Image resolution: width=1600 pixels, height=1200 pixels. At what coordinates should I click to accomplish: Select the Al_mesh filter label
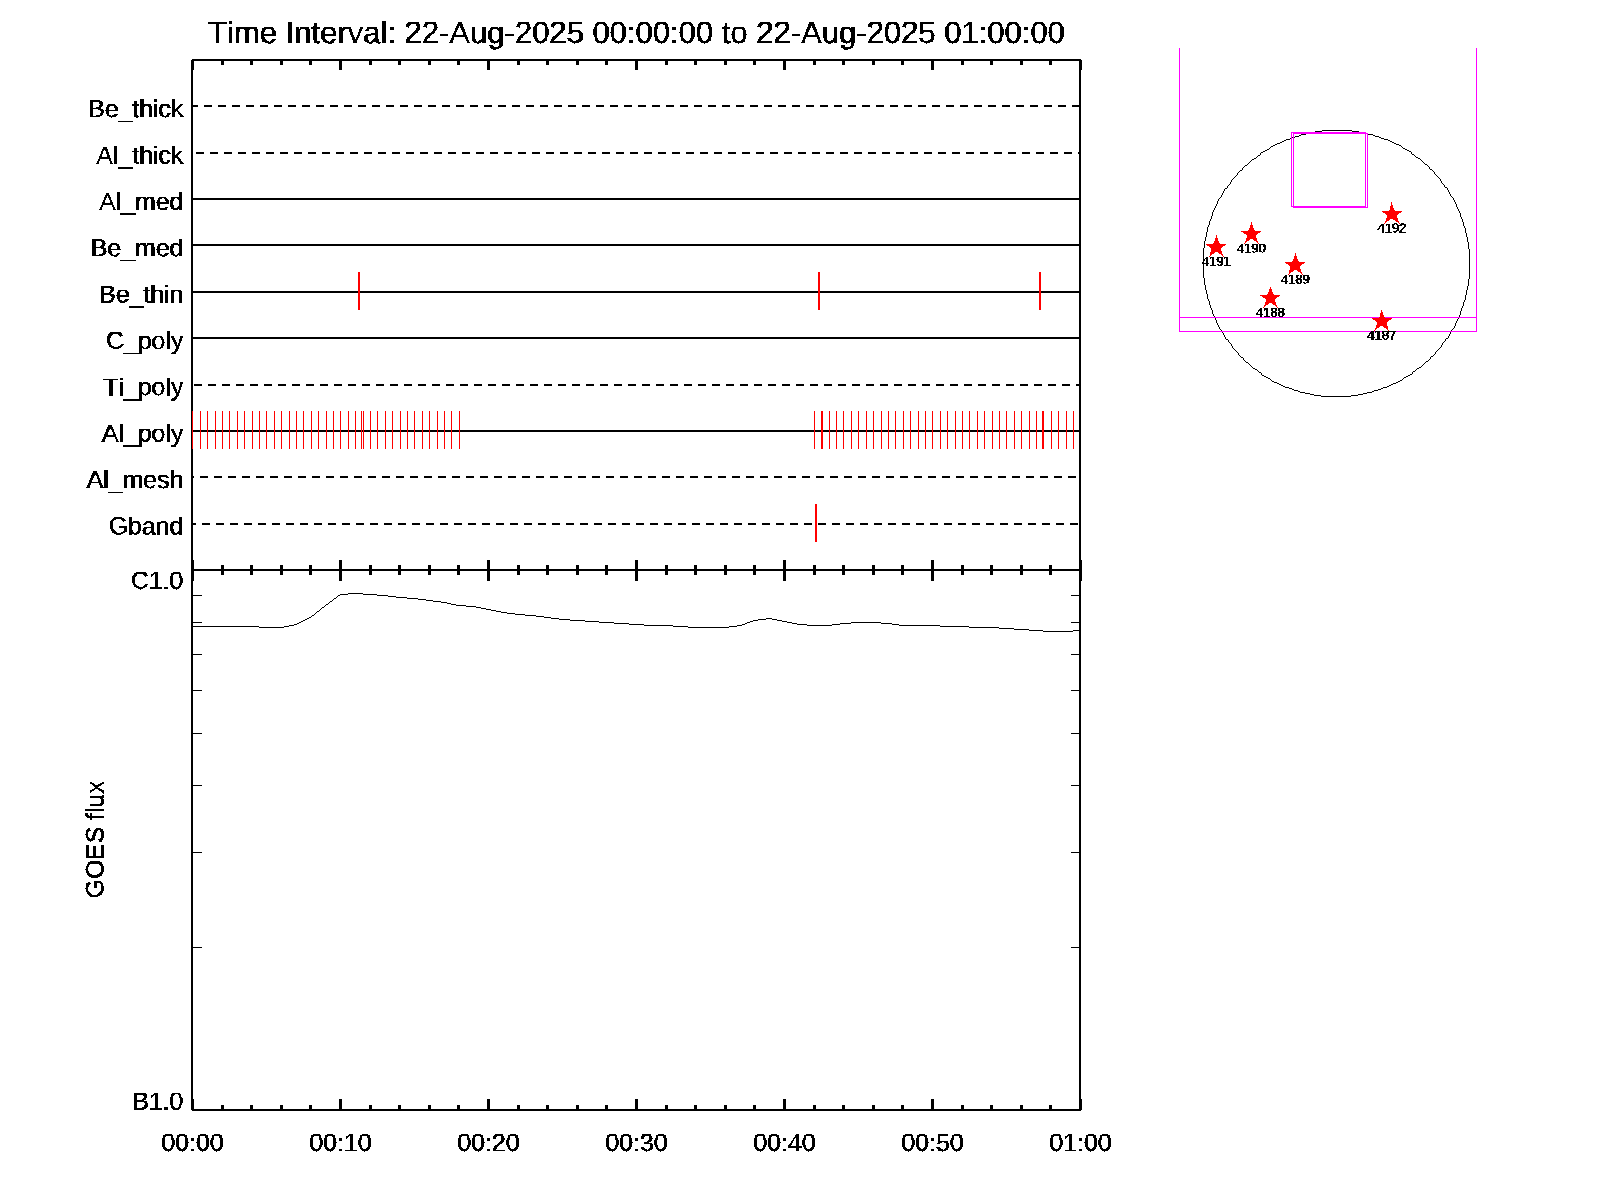click(135, 480)
